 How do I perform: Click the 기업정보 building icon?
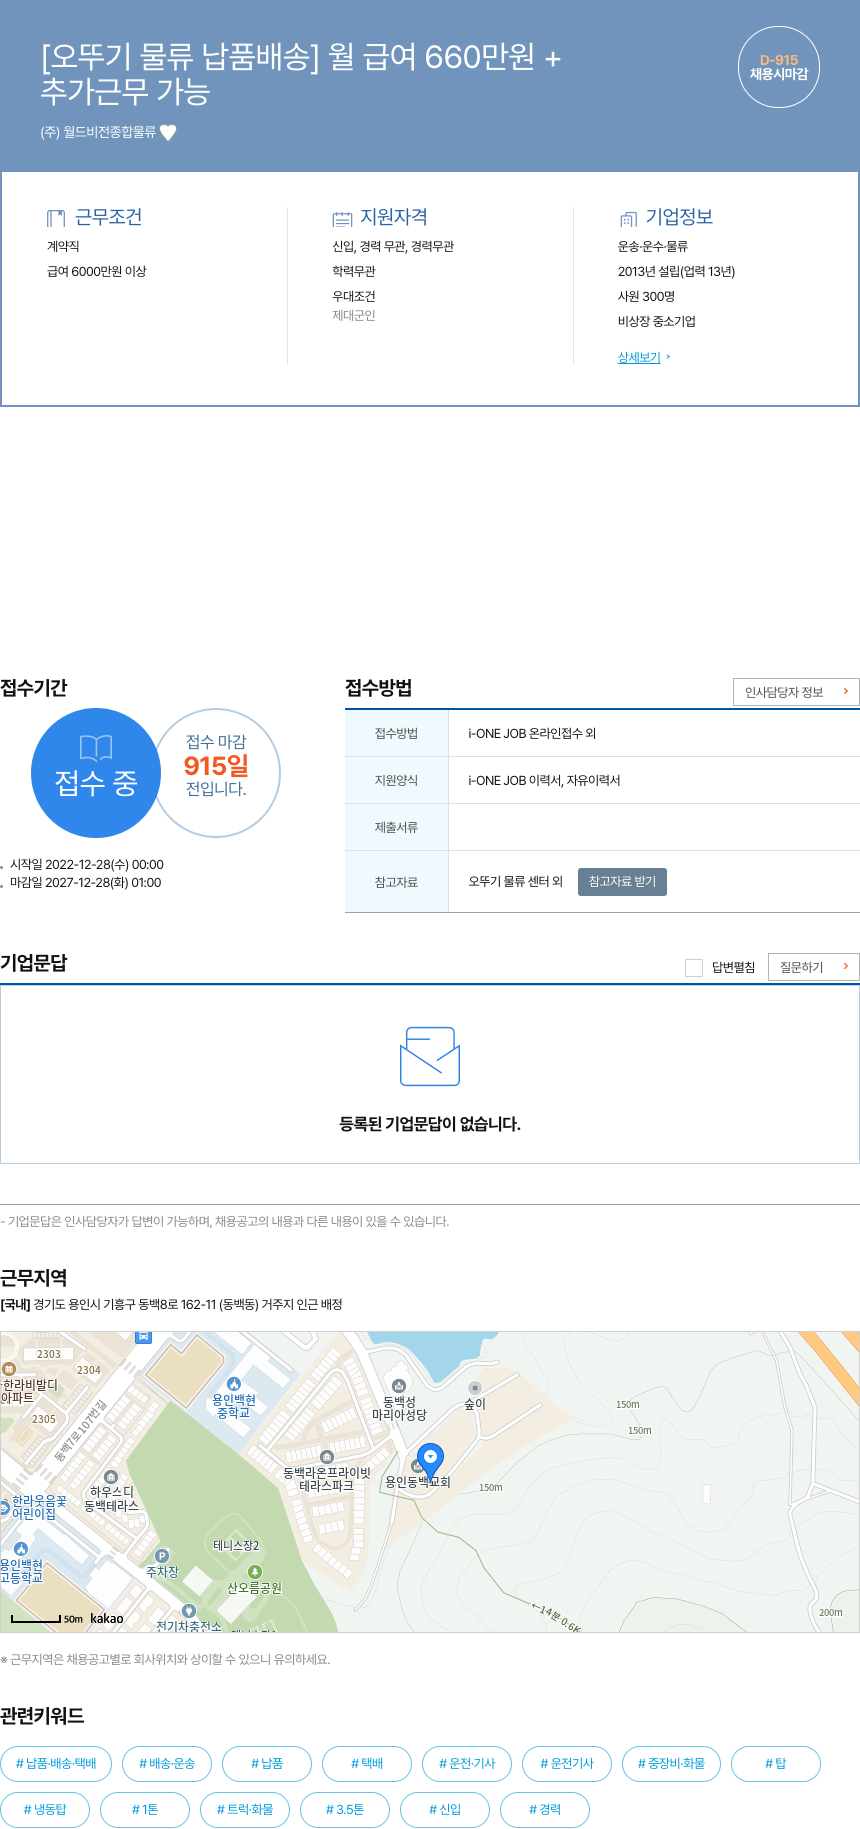628,218
